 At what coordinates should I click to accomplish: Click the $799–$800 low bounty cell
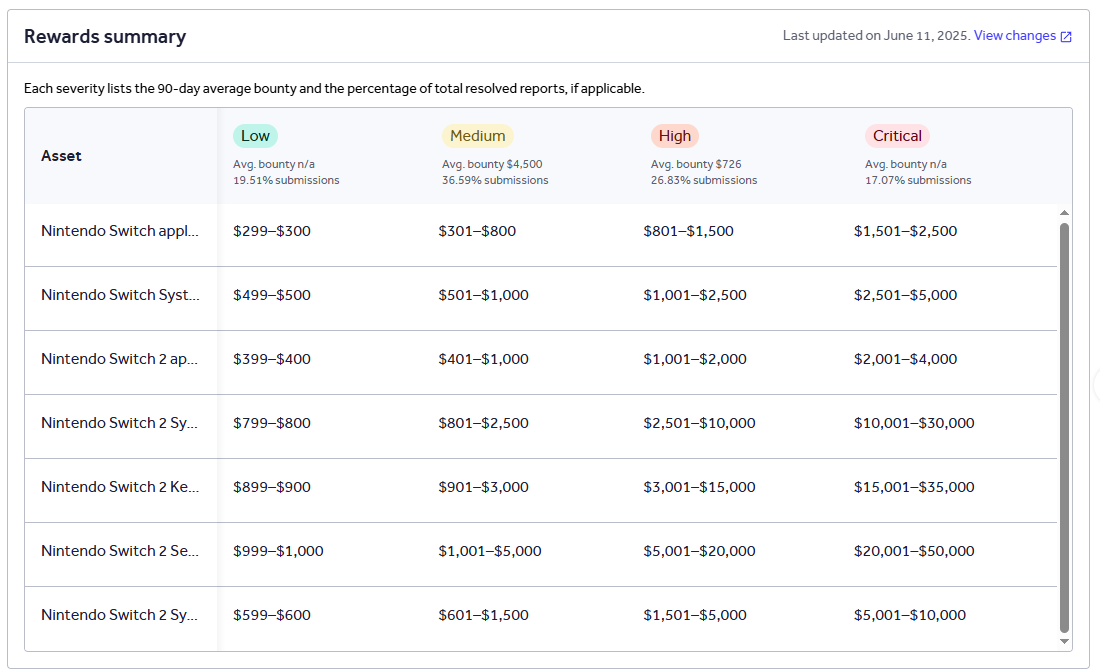coord(271,423)
